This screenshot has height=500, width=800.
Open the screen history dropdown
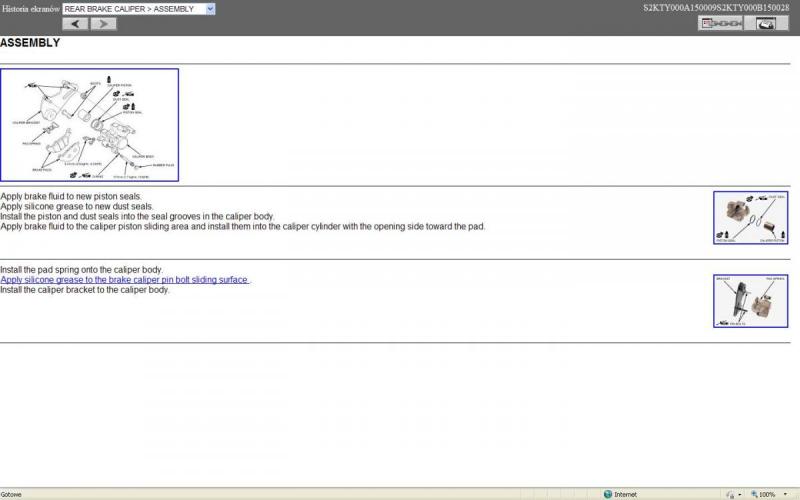click(x=210, y=9)
